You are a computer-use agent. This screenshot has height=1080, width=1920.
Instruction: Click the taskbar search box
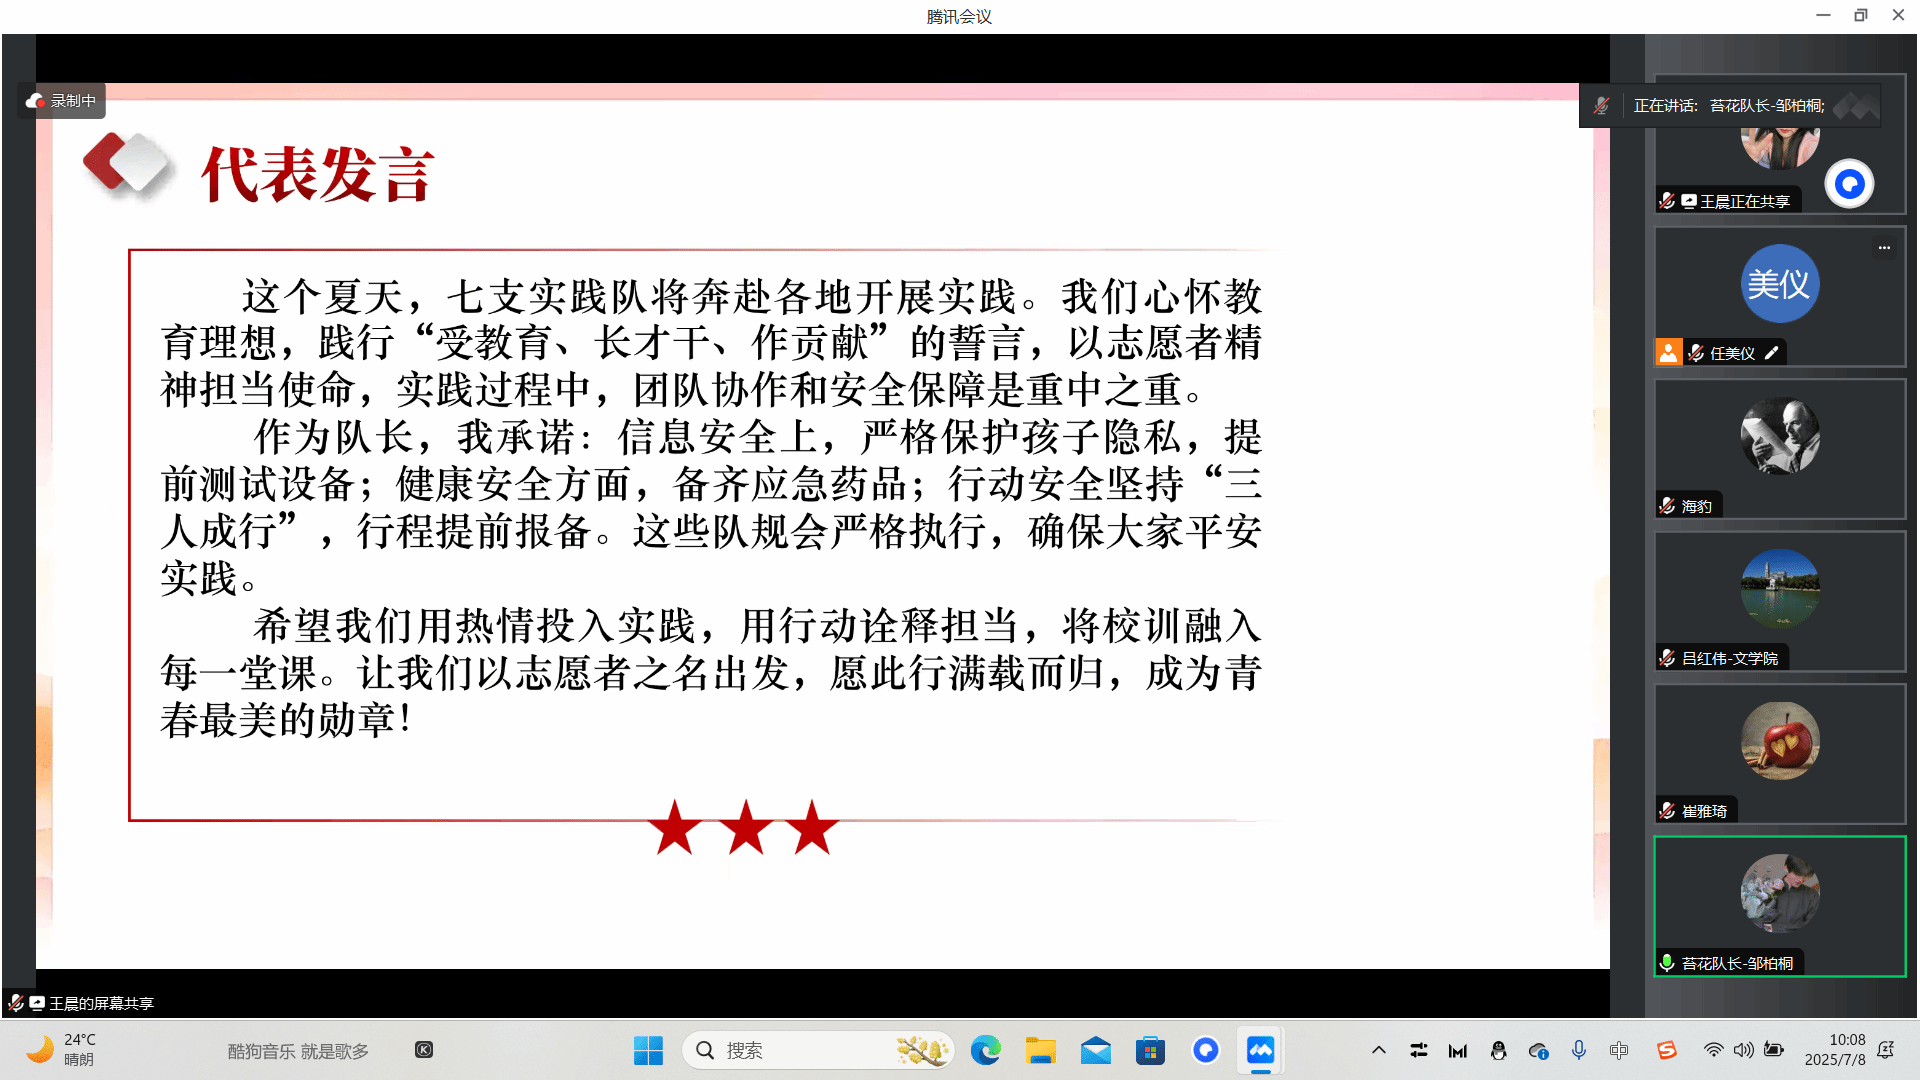(816, 1050)
